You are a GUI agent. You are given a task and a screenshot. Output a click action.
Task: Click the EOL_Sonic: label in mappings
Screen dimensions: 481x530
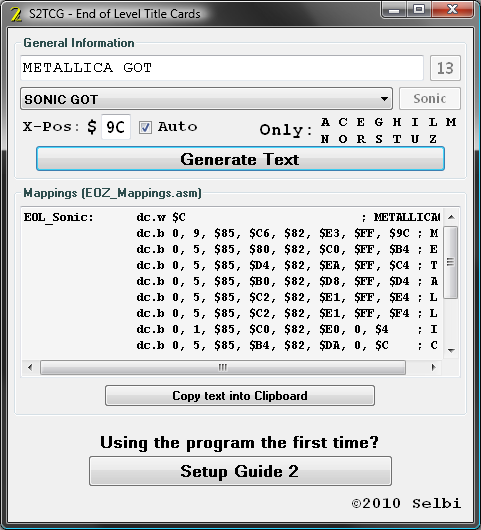[x=58, y=217]
